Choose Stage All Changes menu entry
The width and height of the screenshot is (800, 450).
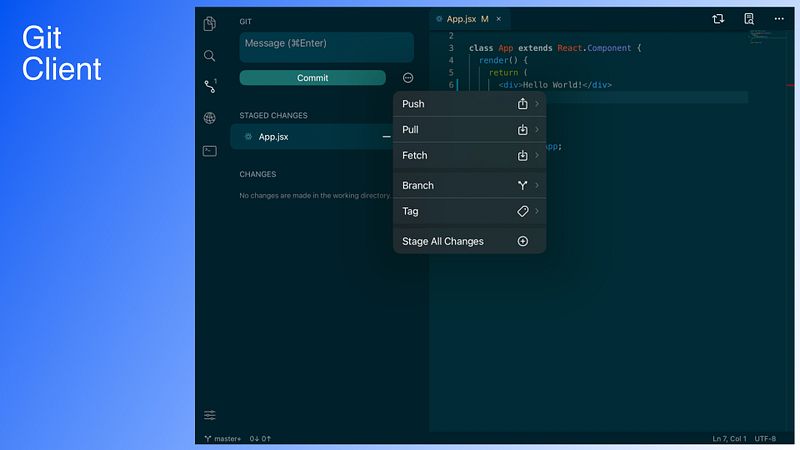point(469,241)
